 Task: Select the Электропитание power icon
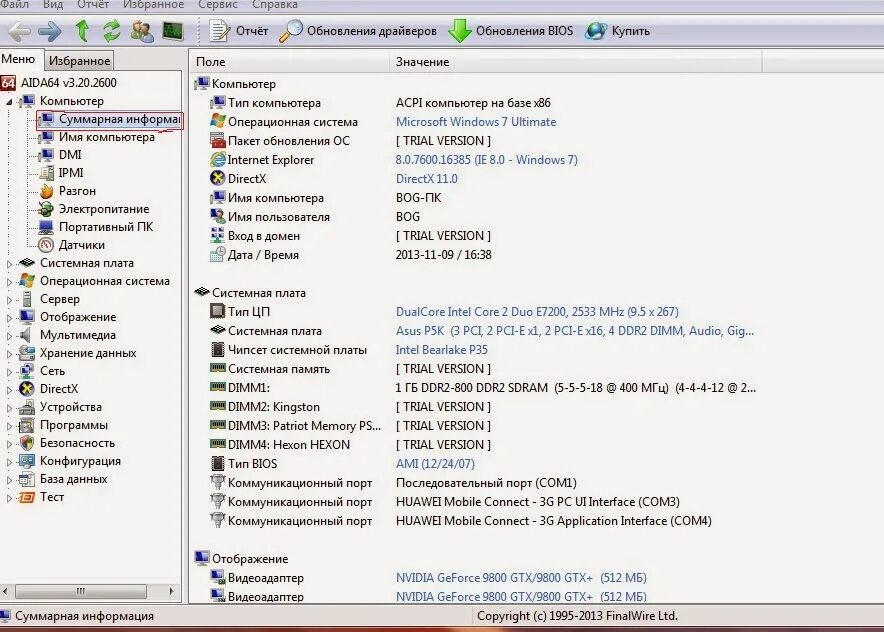[46, 209]
